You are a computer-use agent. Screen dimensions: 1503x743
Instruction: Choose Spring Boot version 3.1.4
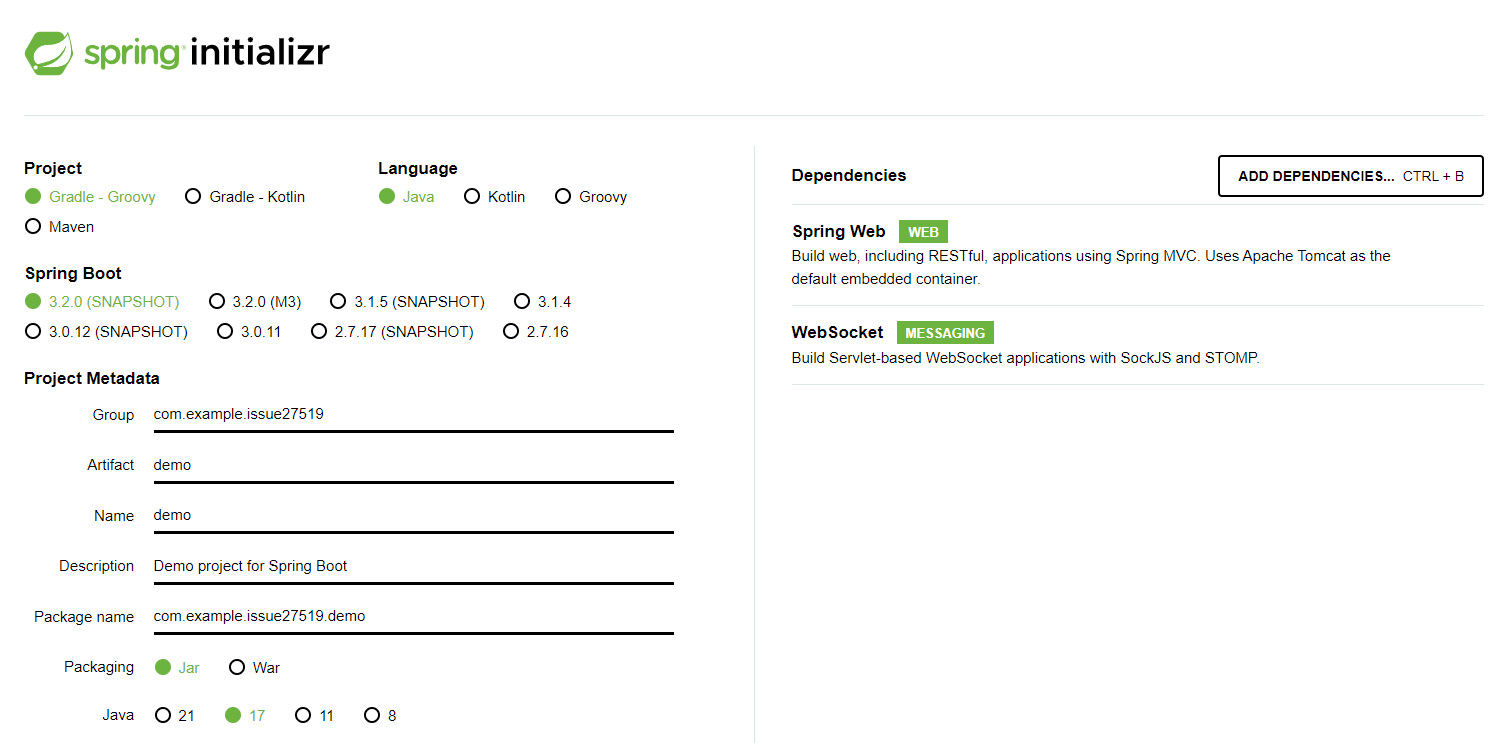[543, 302]
